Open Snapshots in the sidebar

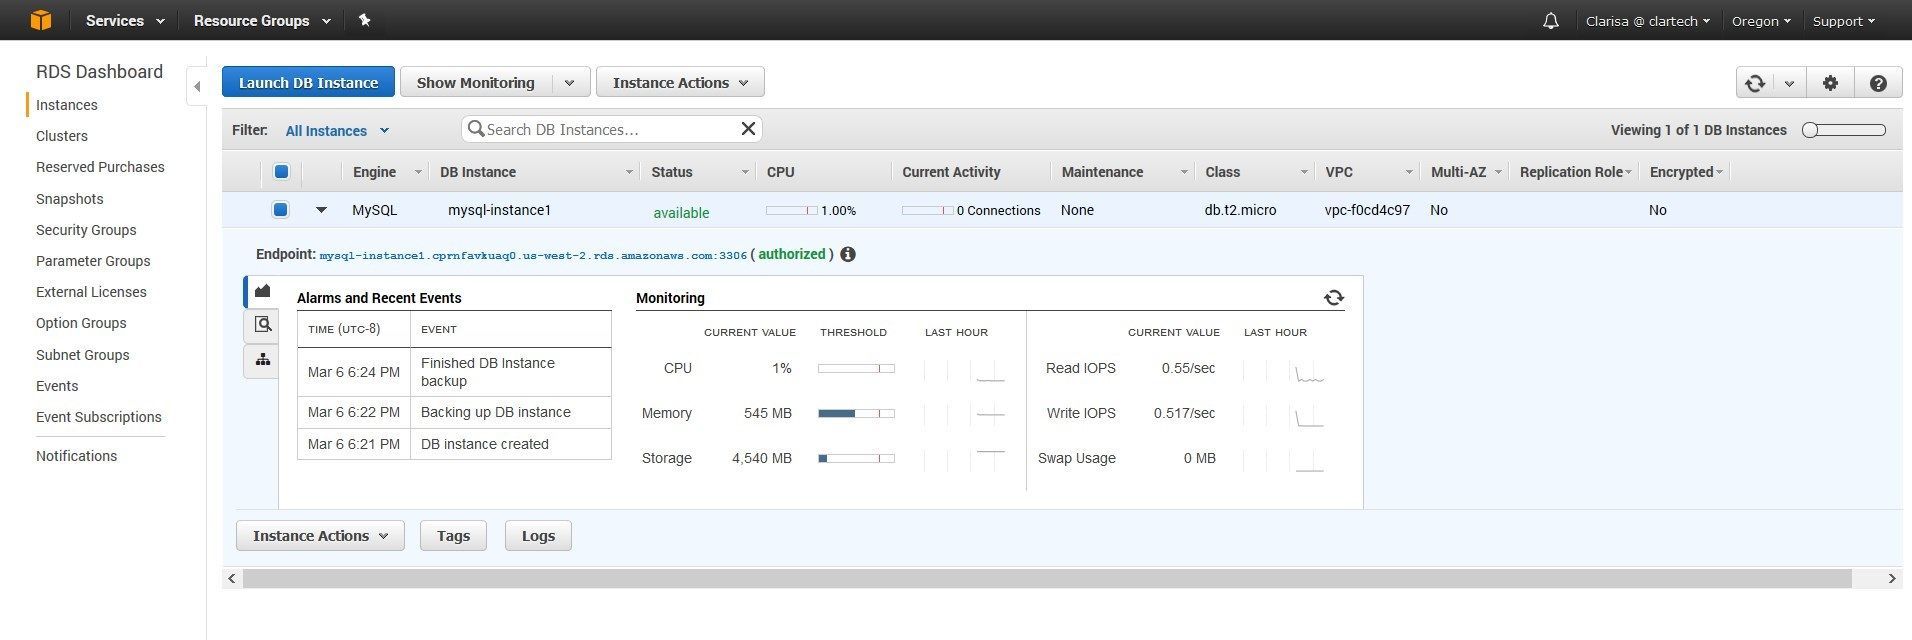(x=70, y=199)
